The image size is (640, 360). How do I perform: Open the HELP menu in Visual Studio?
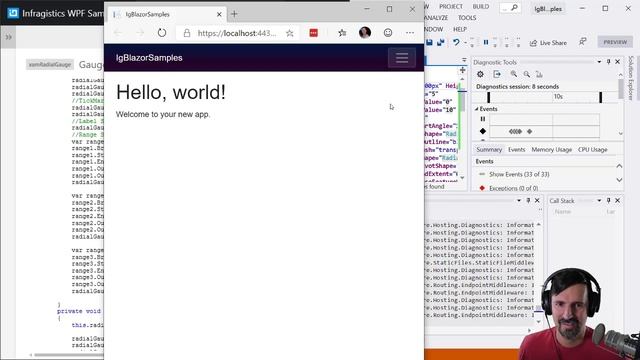(460, 29)
